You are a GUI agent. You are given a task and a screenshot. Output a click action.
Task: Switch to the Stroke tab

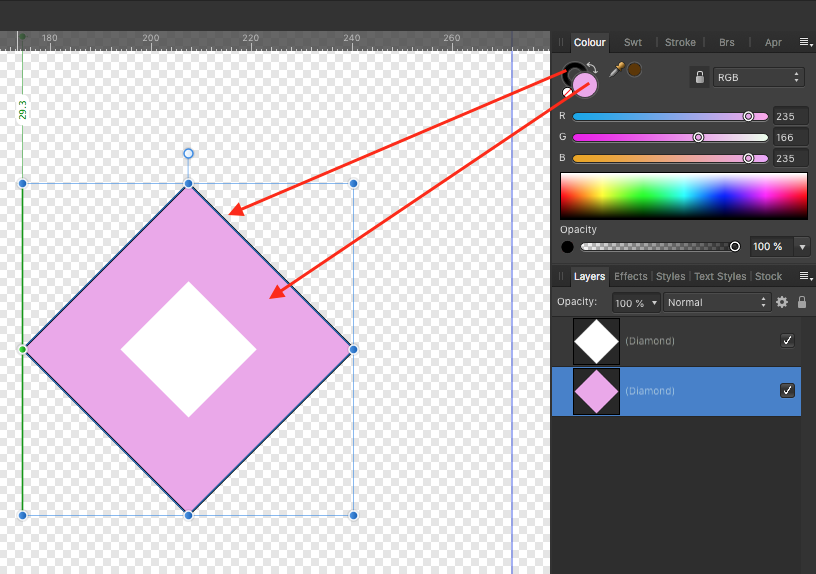pyautogui.click(x=680, y=42)
